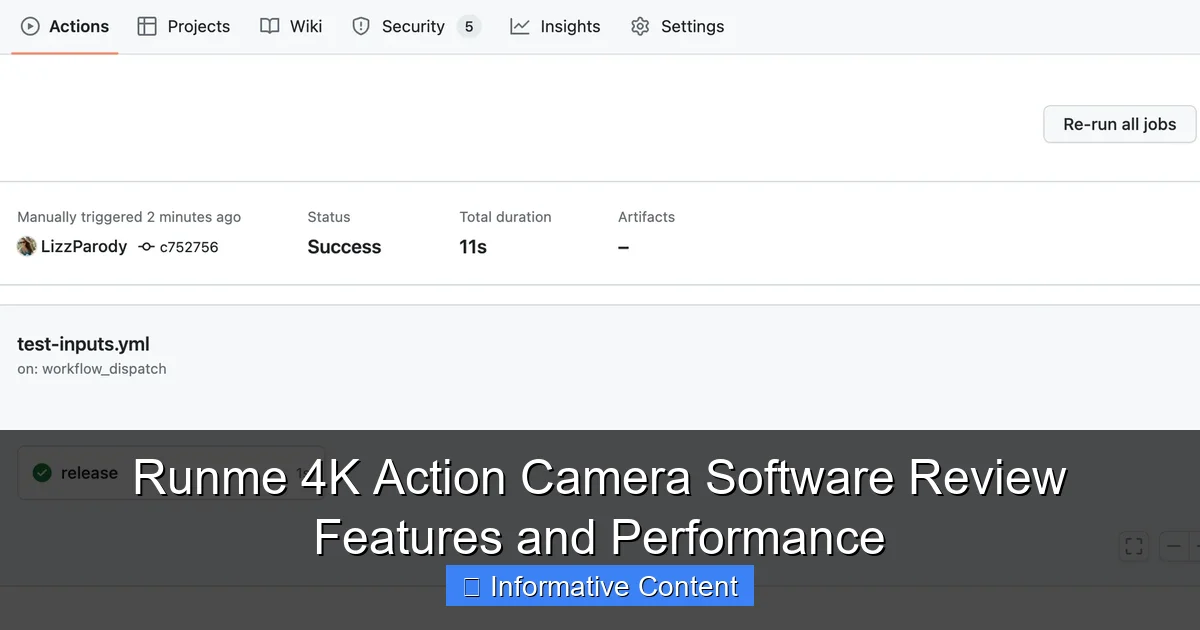The width and height of the screenshot is (1200, 630).
Task: Visit LizzParody's profile link
Action: click(84, 246)
